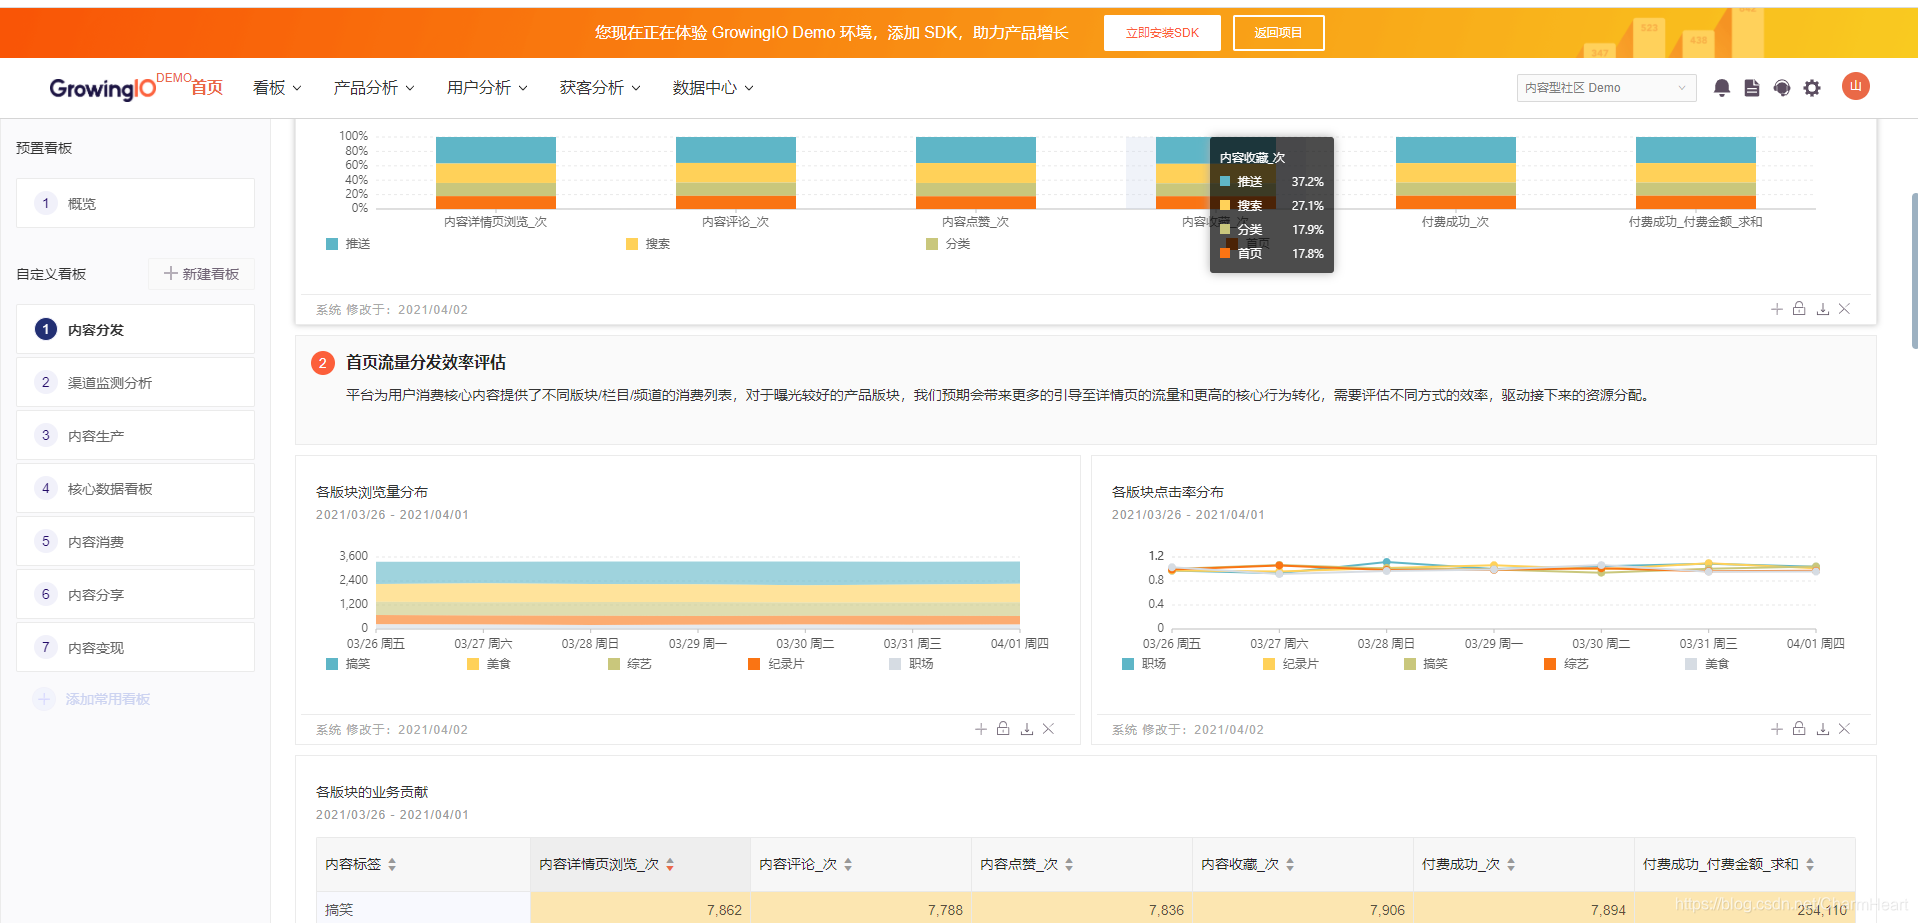Download 各版块点击率分布 chart data
This screenshot has width=1918, height=923.
click(1823, 729)
